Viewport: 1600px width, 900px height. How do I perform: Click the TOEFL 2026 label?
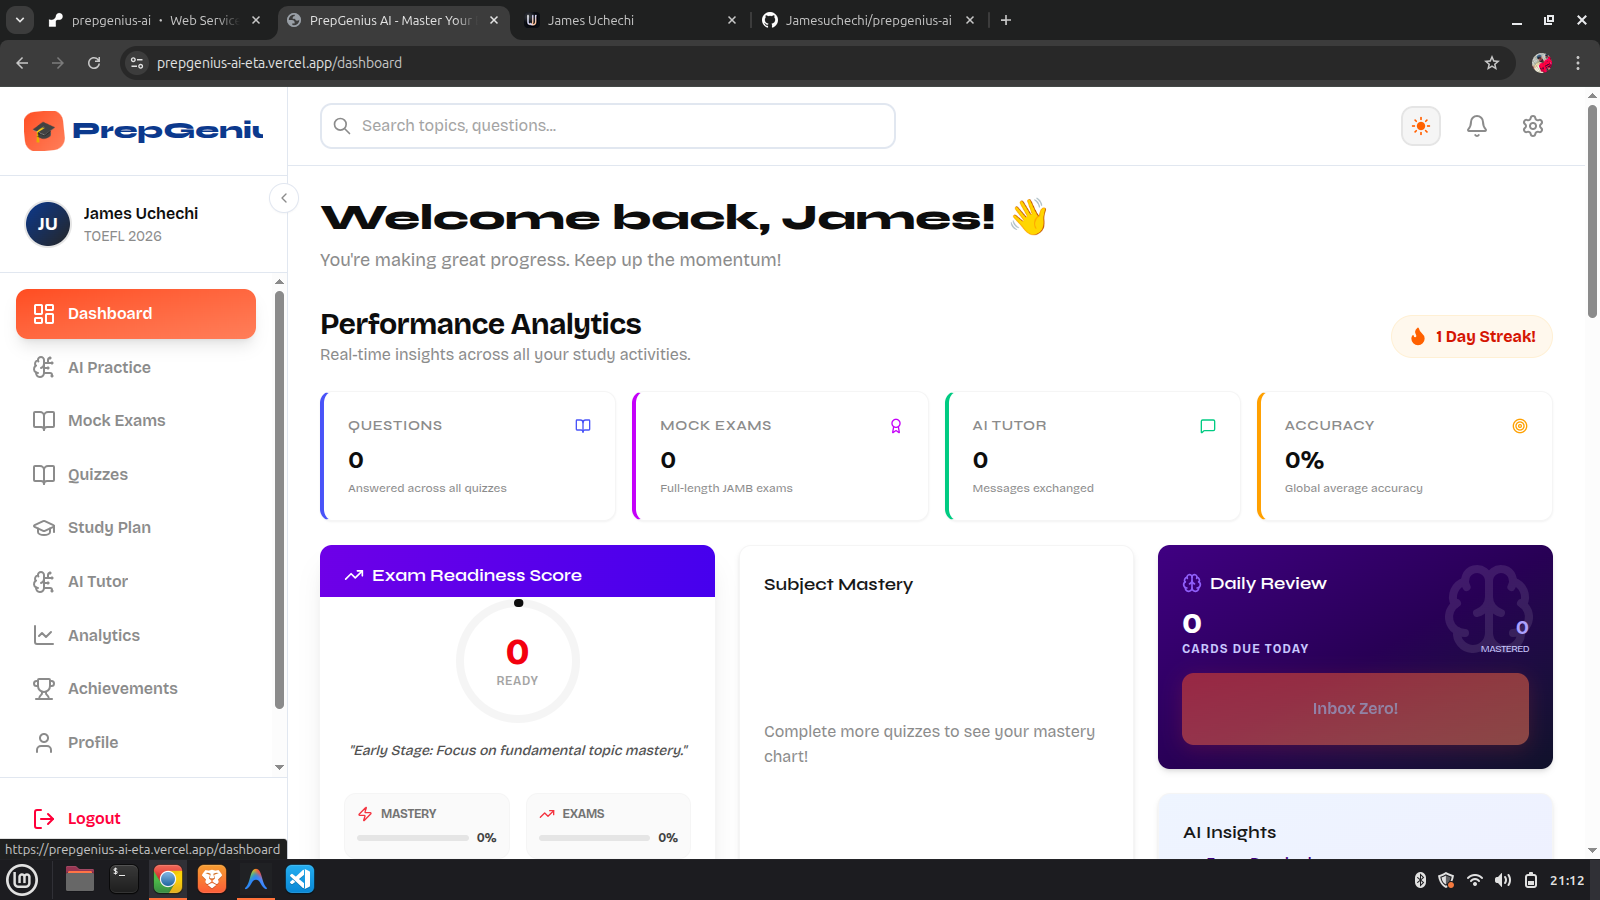(122, 236)
